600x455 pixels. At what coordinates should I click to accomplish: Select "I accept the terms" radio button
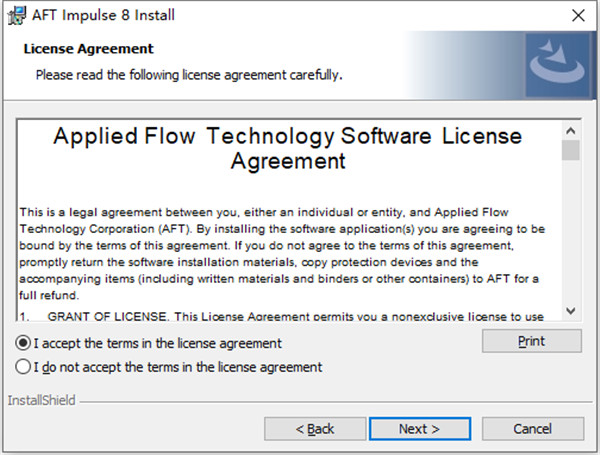[24, 343]
